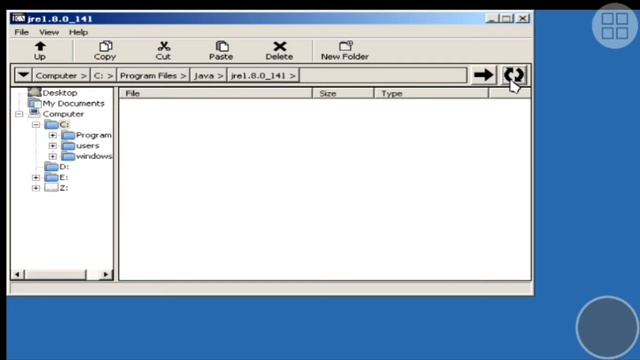This screenshot has height=360, width=640.
Task: Open the Help menu
Action: tap(78, 32)
